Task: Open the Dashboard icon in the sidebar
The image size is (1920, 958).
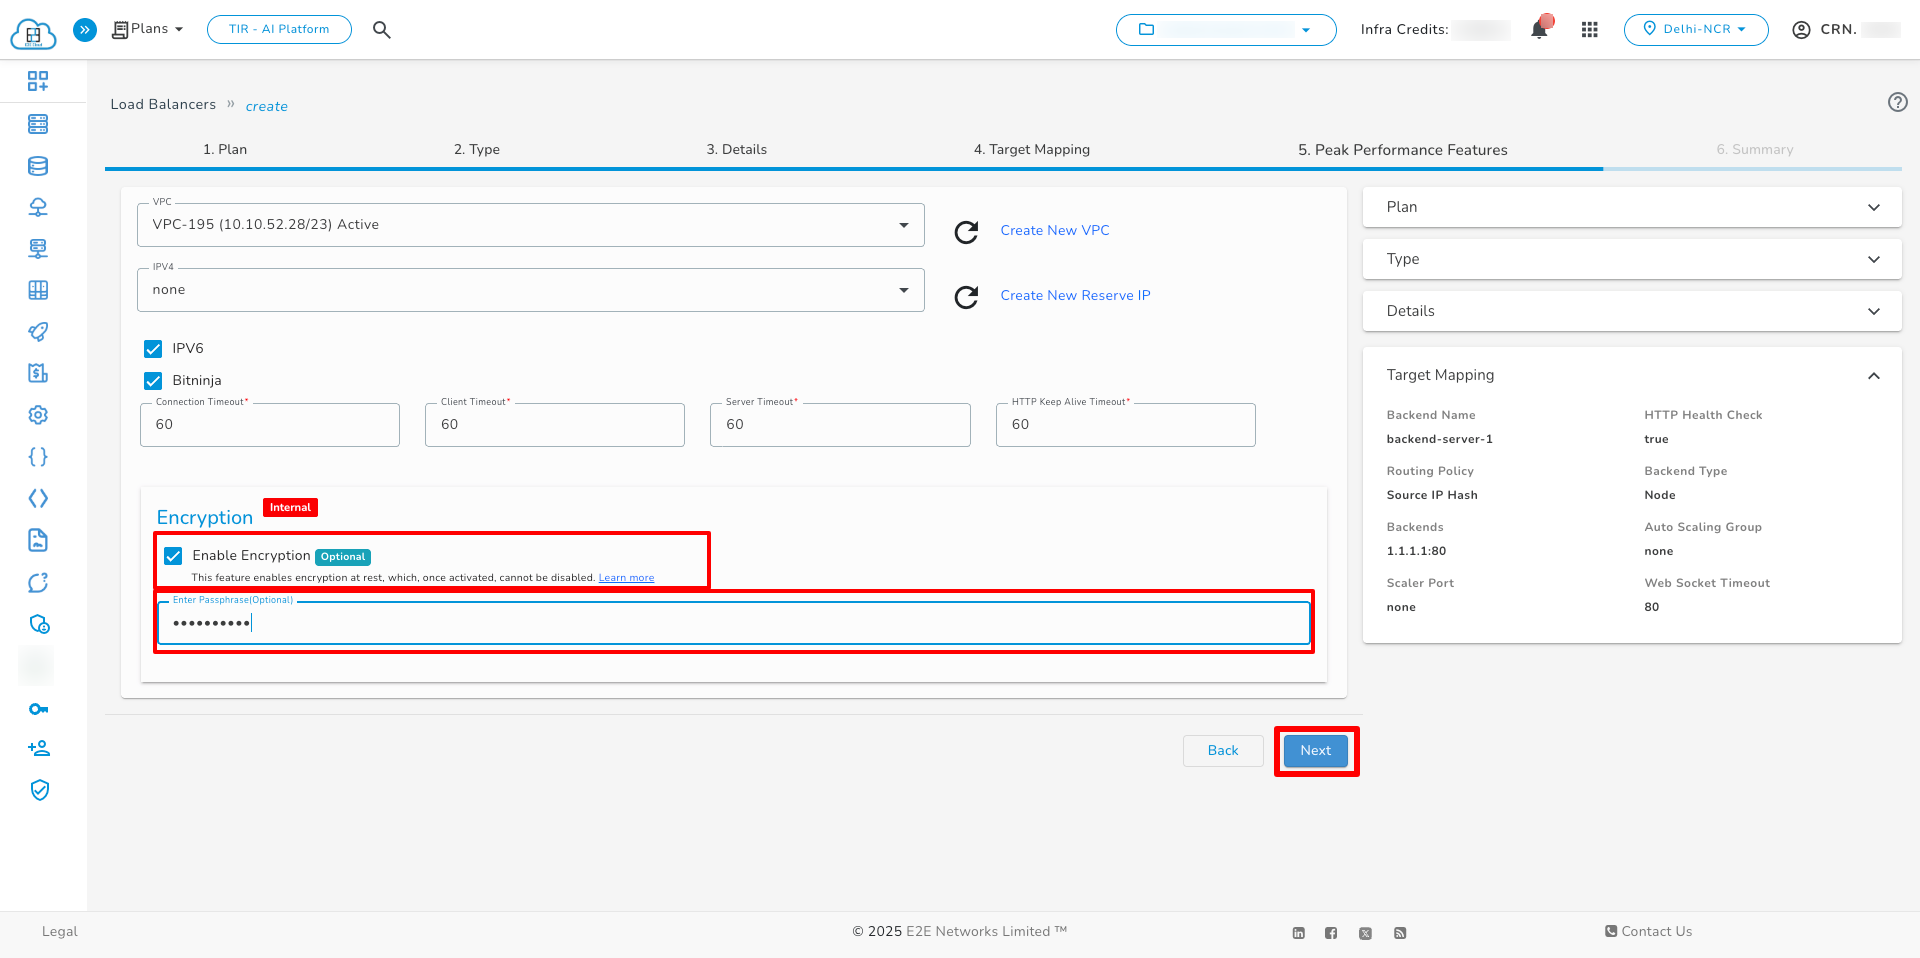Action: pyautogui.click(x=38, y=81)
